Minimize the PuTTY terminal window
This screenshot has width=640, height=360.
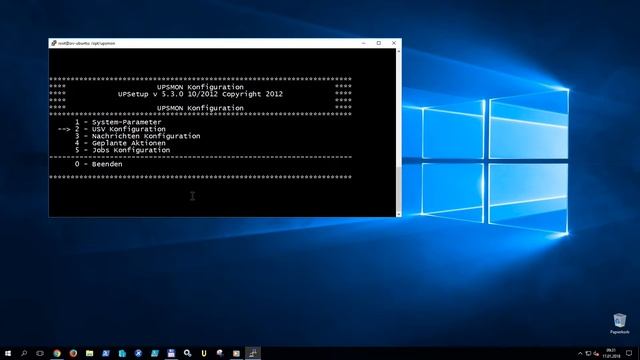(x=364, y=43)
